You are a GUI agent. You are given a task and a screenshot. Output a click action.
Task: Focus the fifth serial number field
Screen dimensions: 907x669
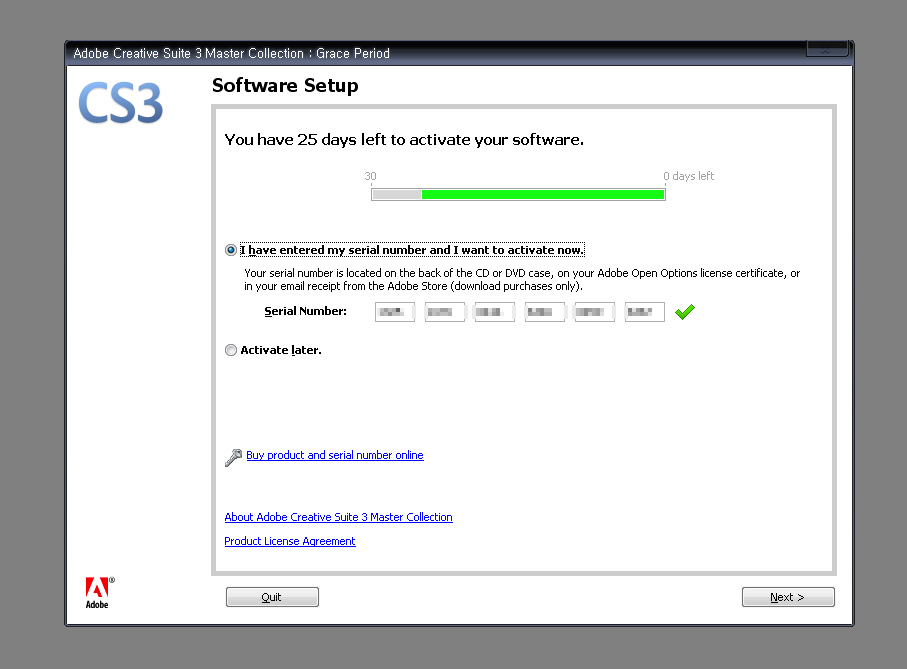click(595, 312)
